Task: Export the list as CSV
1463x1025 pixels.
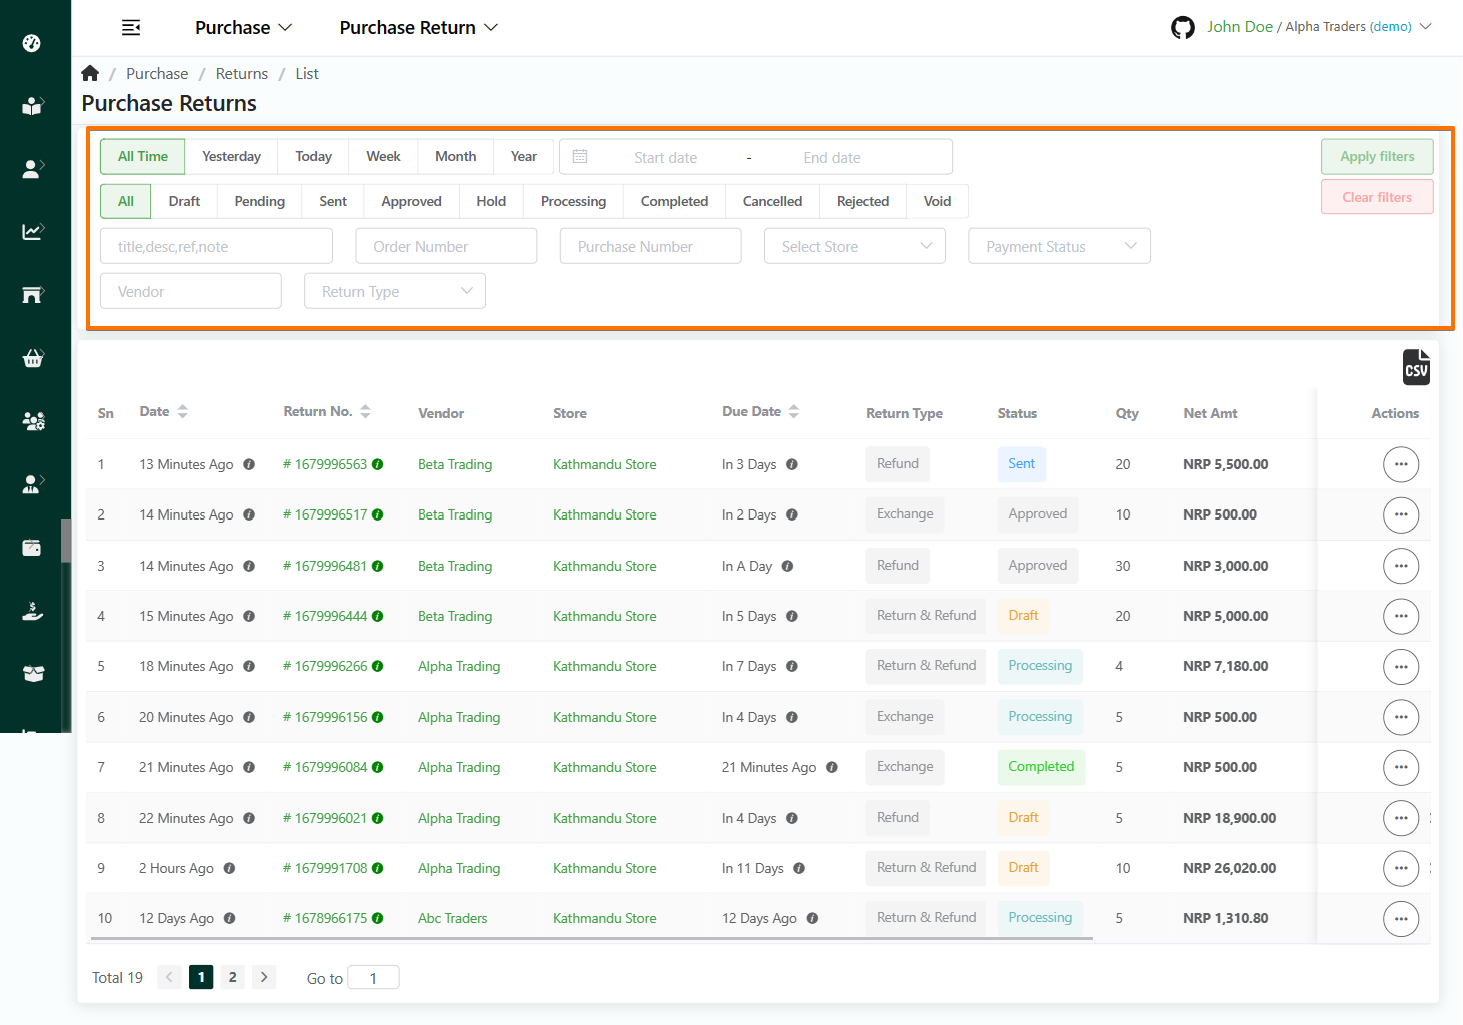Action: click(x=1416, y=367)
